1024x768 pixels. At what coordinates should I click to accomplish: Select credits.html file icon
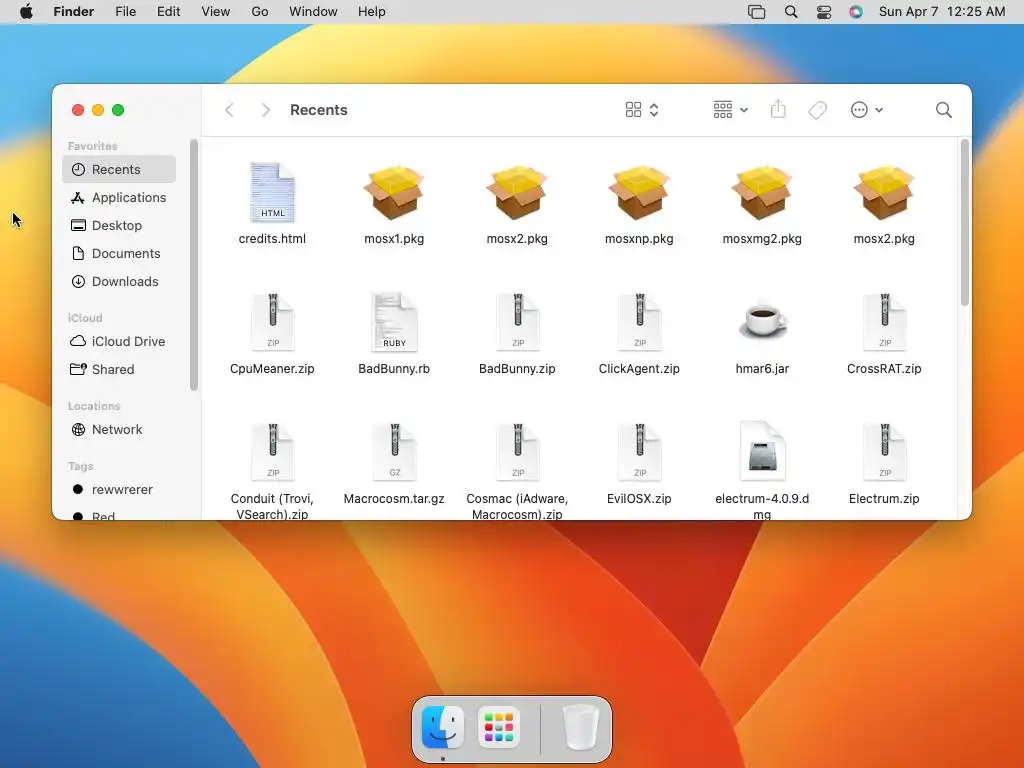(272, 193)
